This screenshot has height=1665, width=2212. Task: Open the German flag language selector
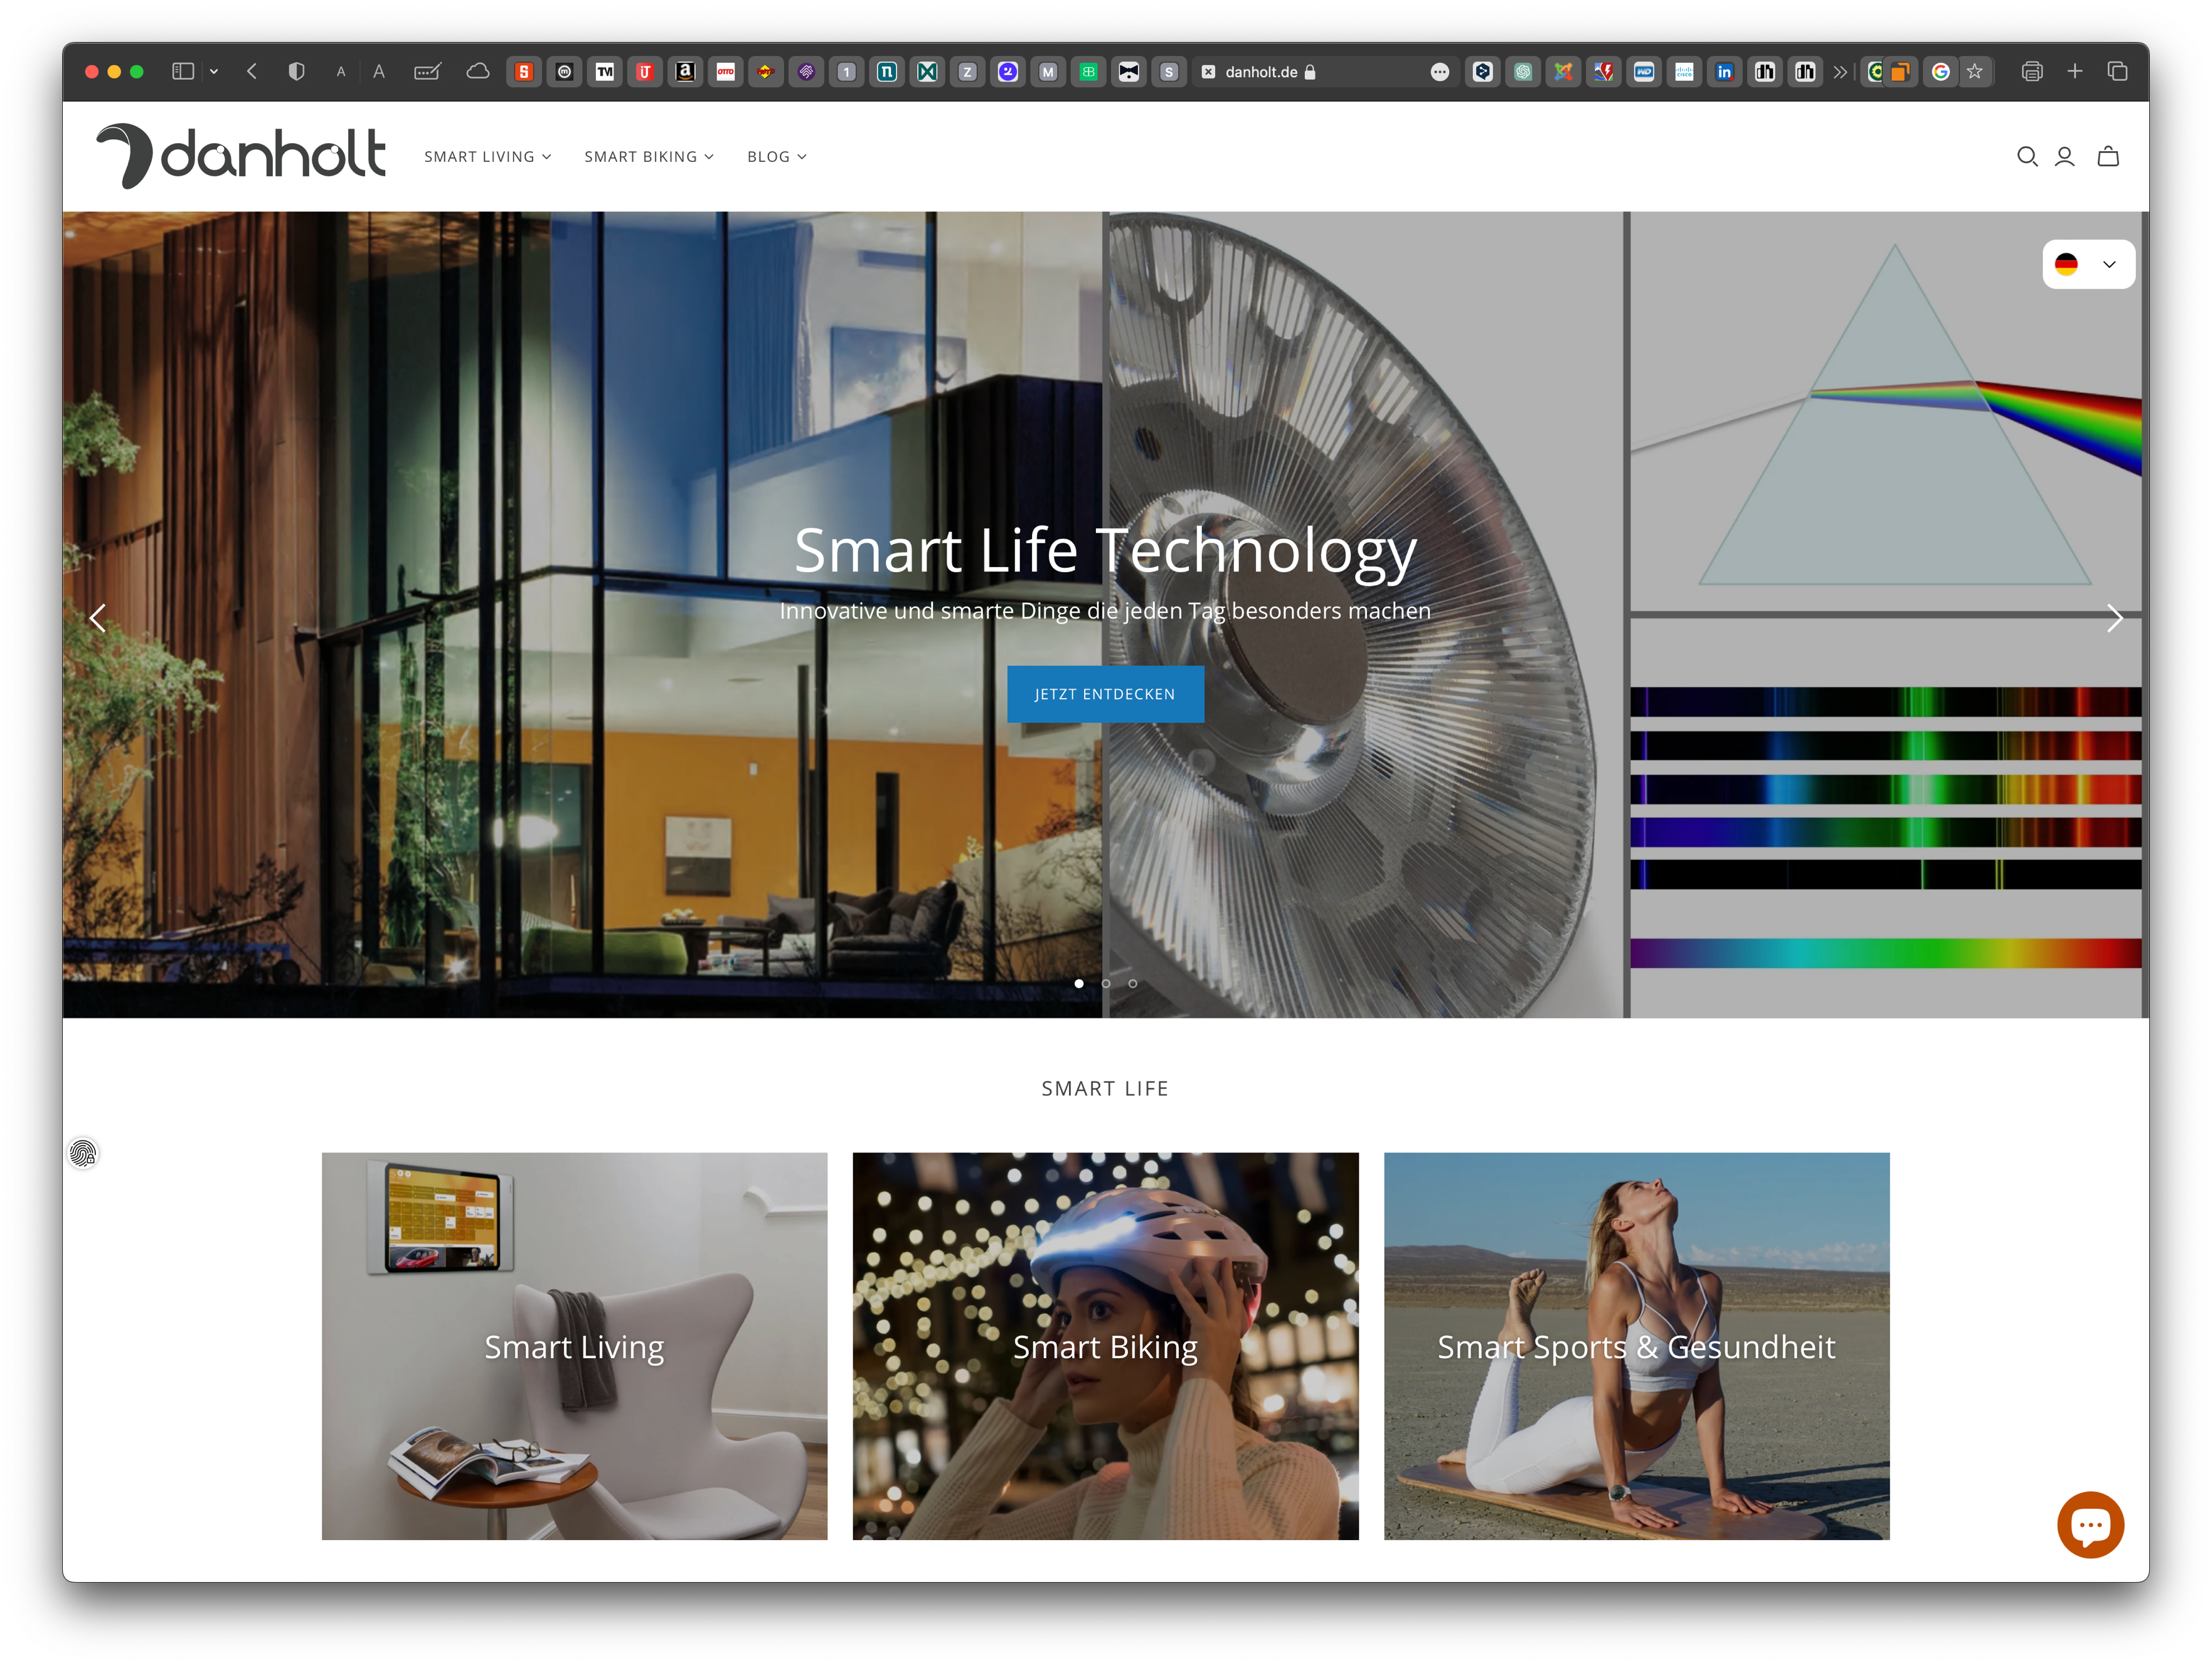coord(2088,265)
